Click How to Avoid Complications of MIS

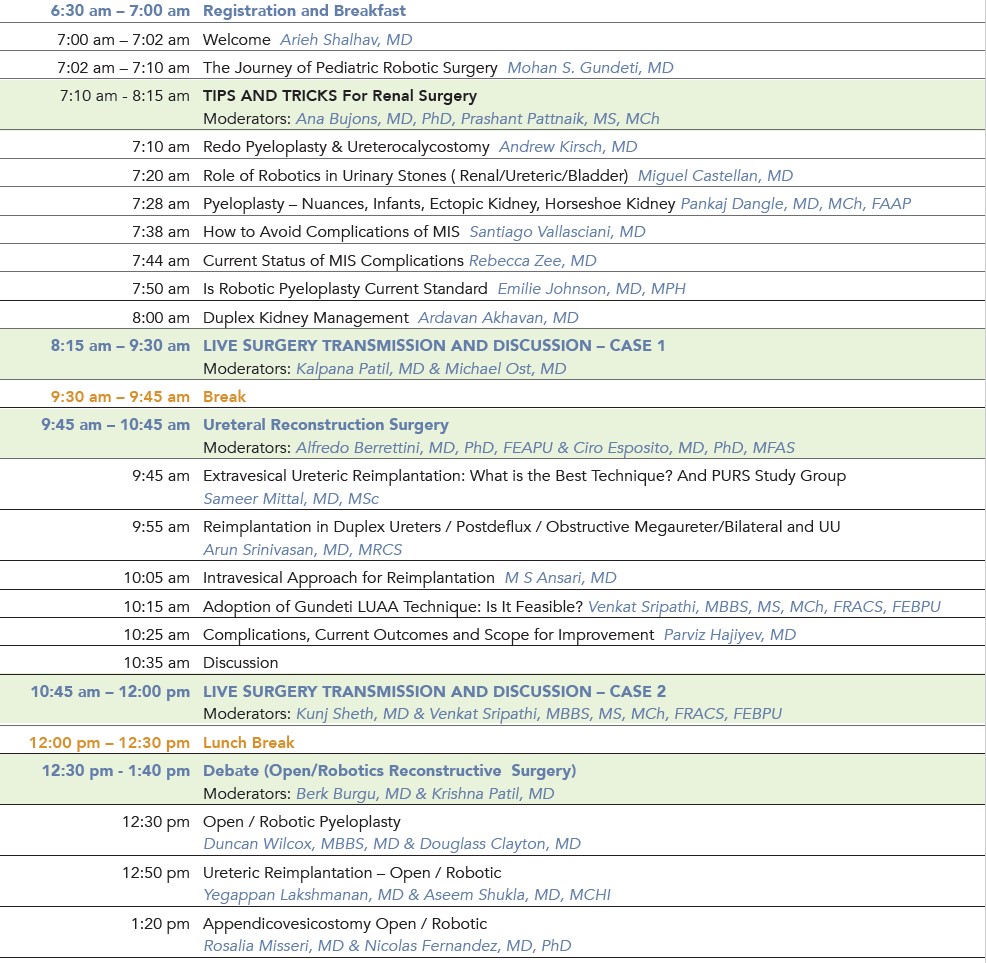(x=331, y=232)
